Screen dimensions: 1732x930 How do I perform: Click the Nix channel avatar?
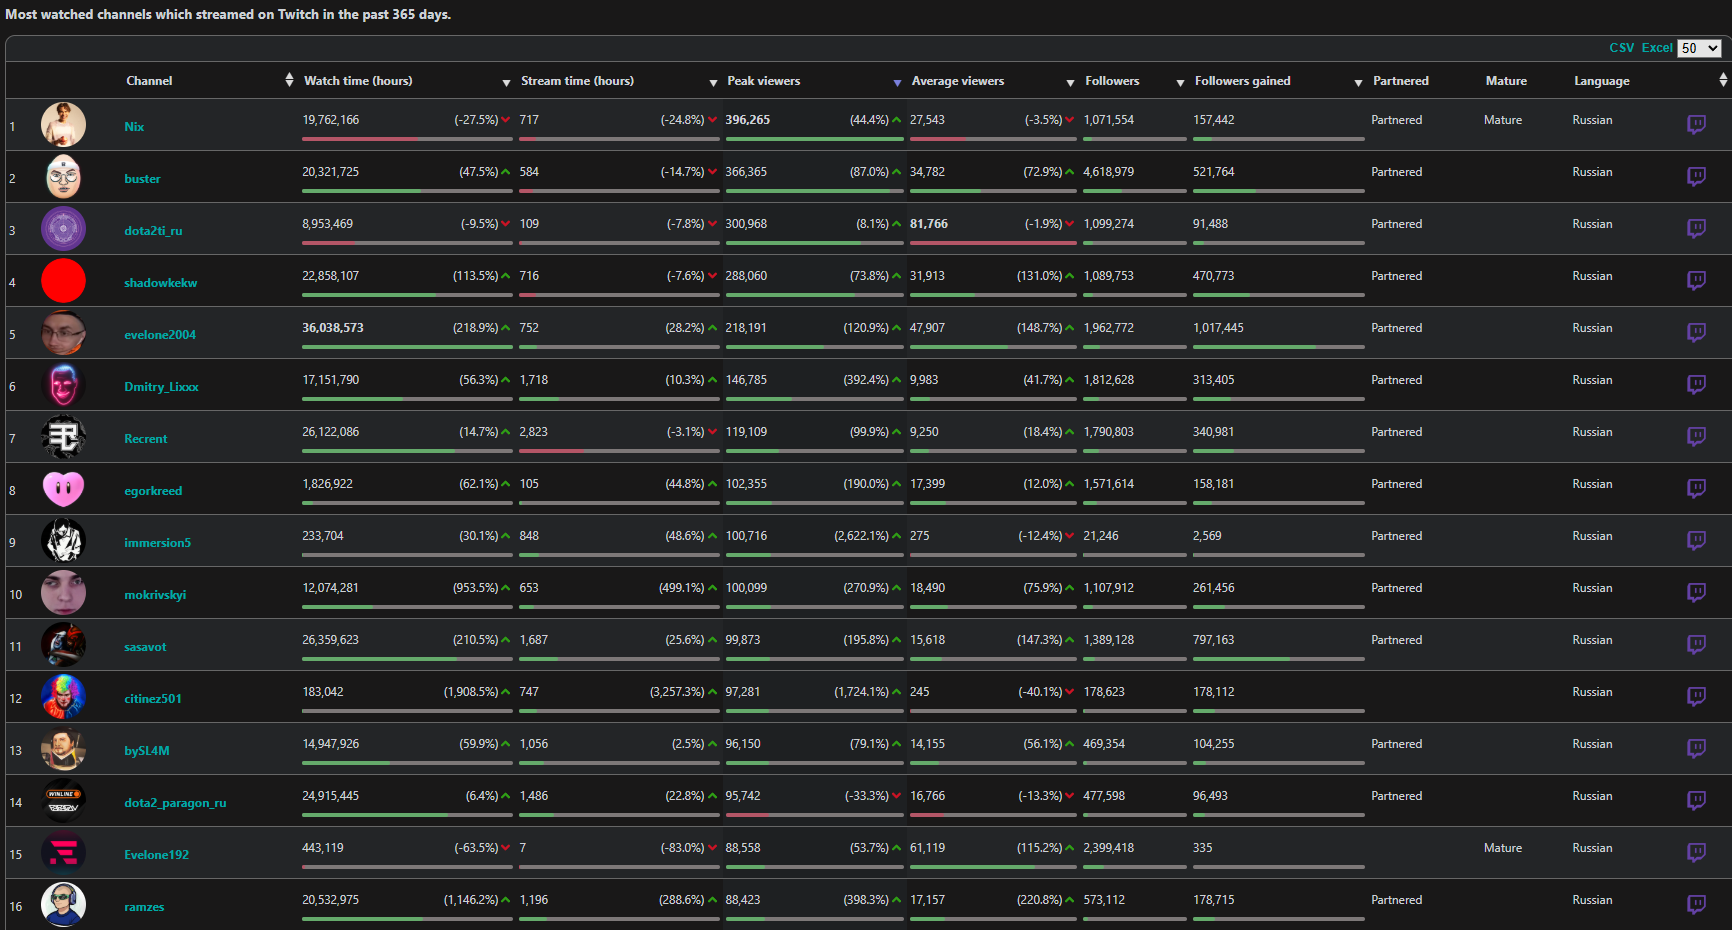63,125
